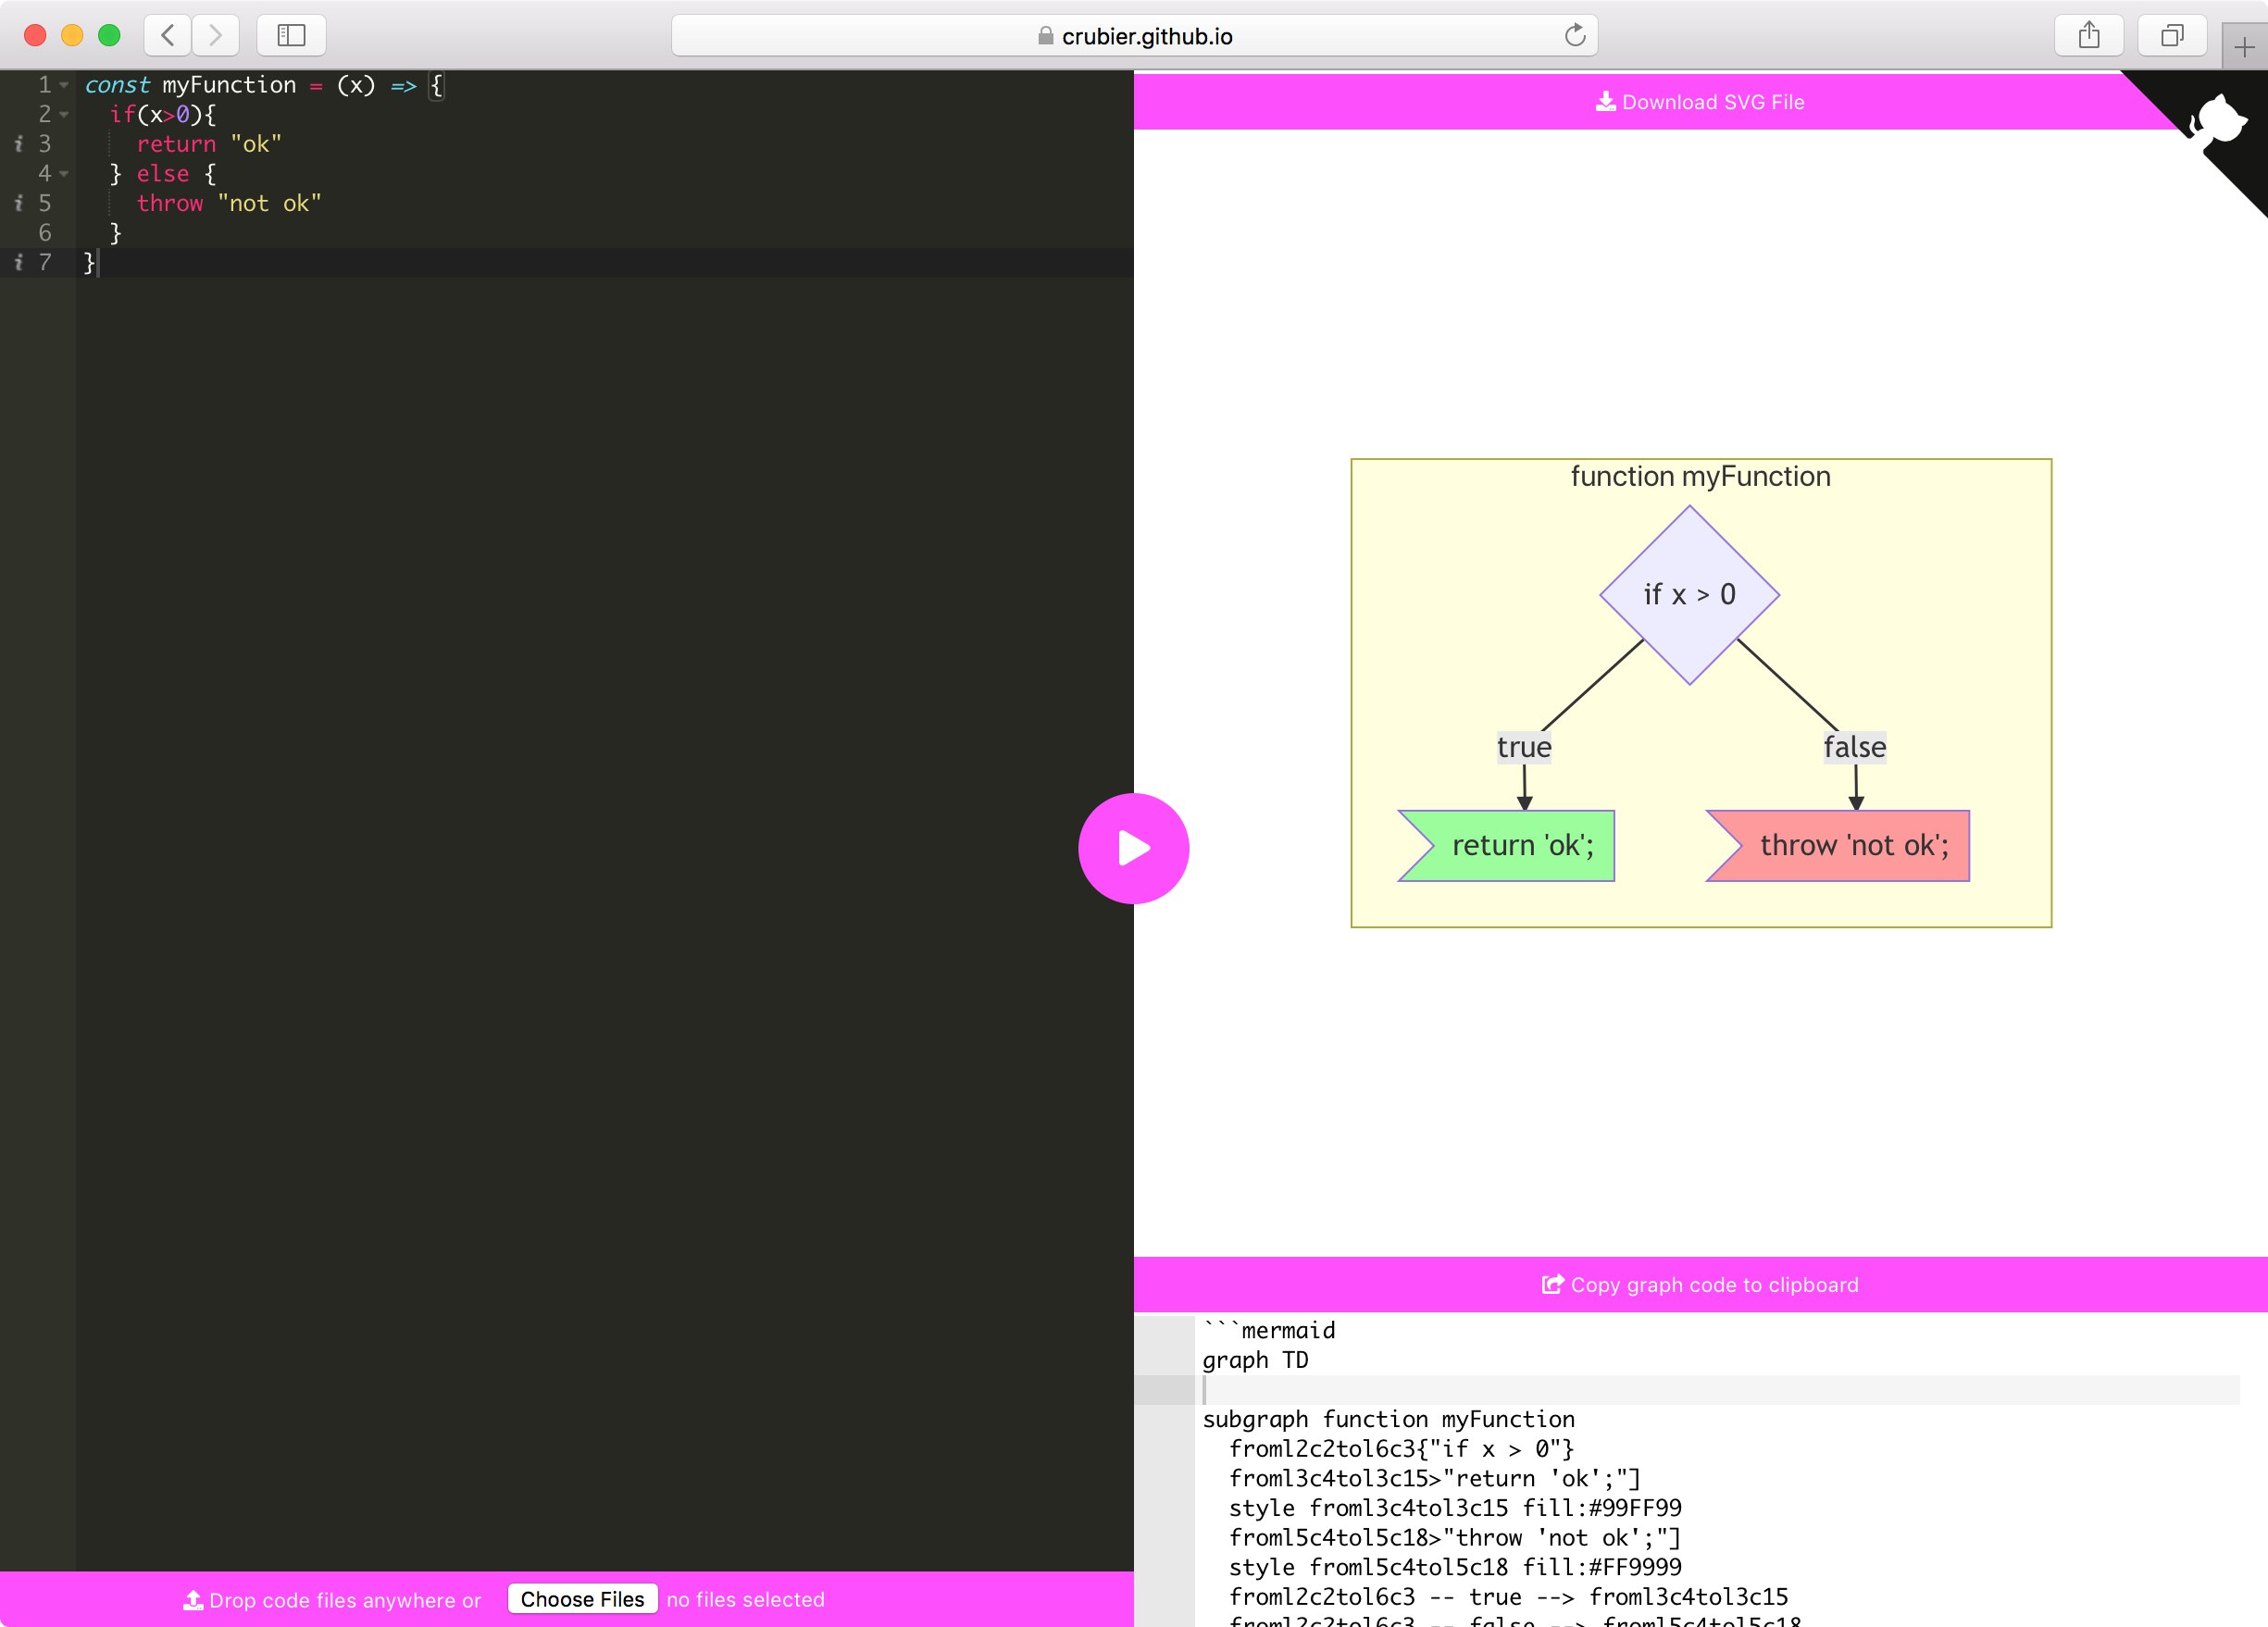Click the 'true' edge label

tap(1524, 747)
